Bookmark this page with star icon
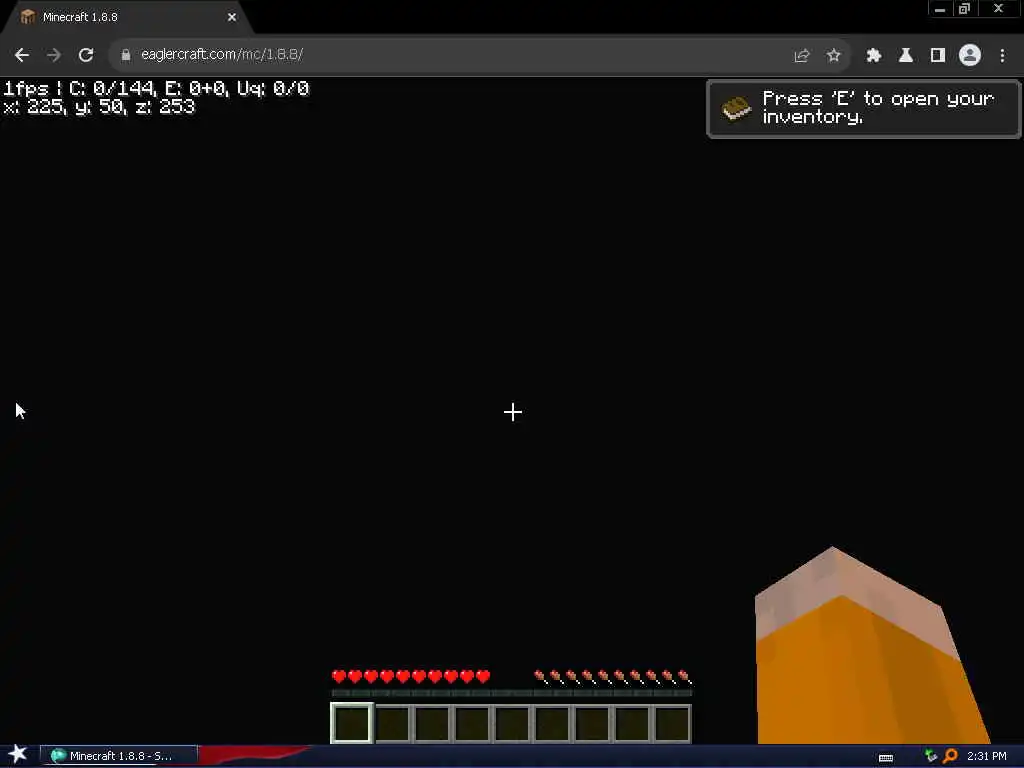Screen dimensions: 1024x768 tap(833, 56)
